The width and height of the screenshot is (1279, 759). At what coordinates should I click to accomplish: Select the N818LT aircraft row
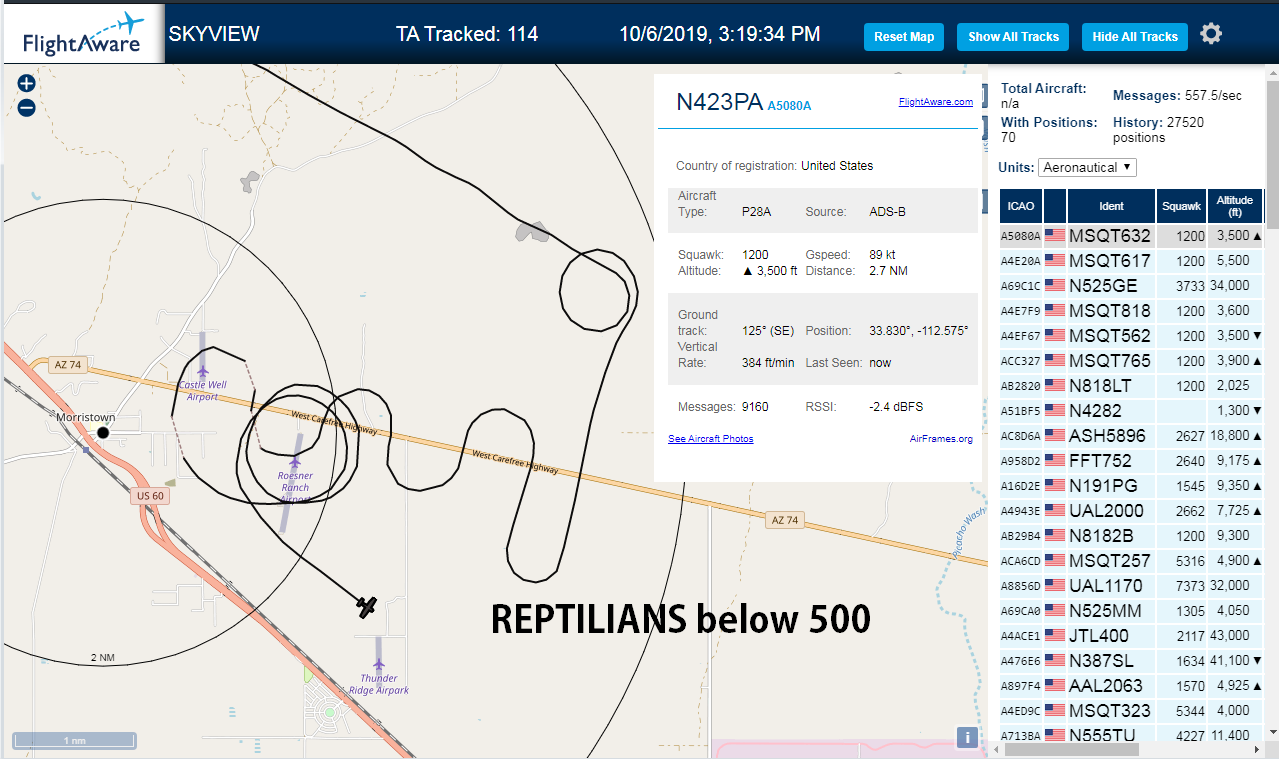click(x=1132, y=386)
